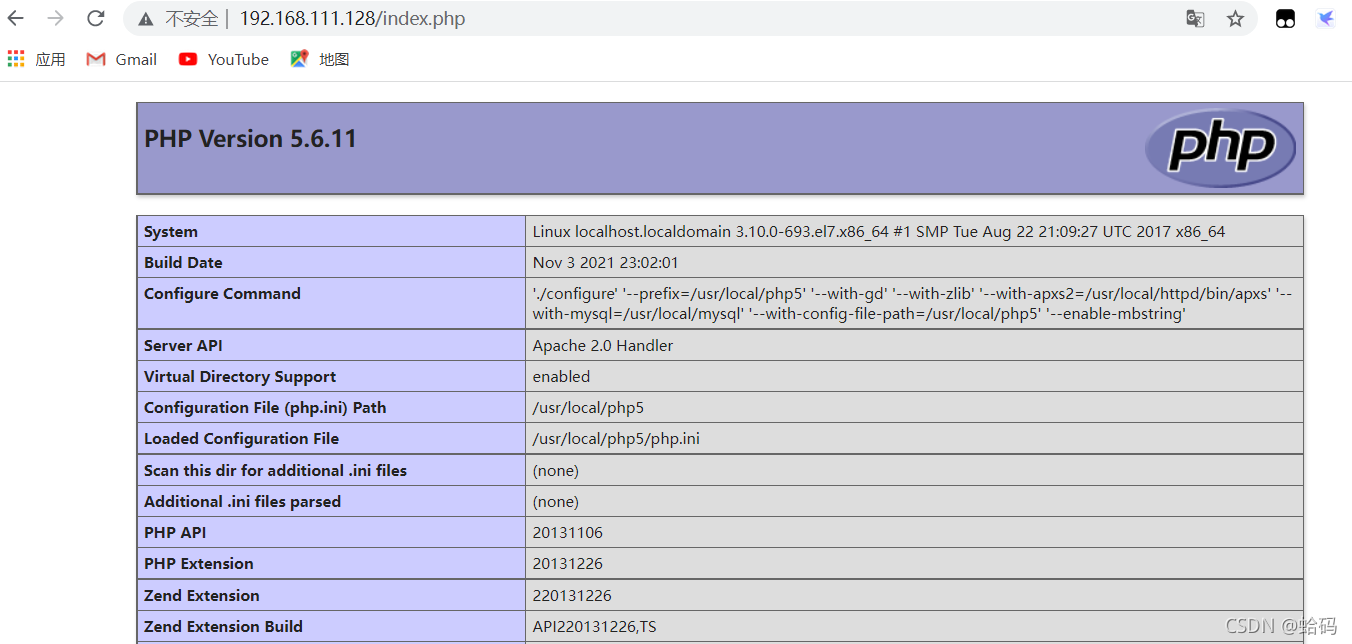Viewport: 1352px width, 644px height.
Task: Click the PHP API label
Action: point(175,533)
